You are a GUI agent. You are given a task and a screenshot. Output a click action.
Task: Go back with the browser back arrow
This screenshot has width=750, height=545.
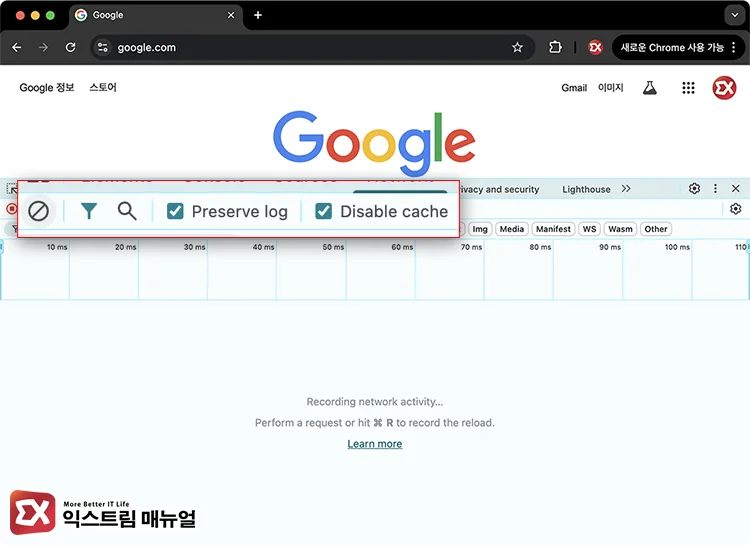click(x=17, y=47)
